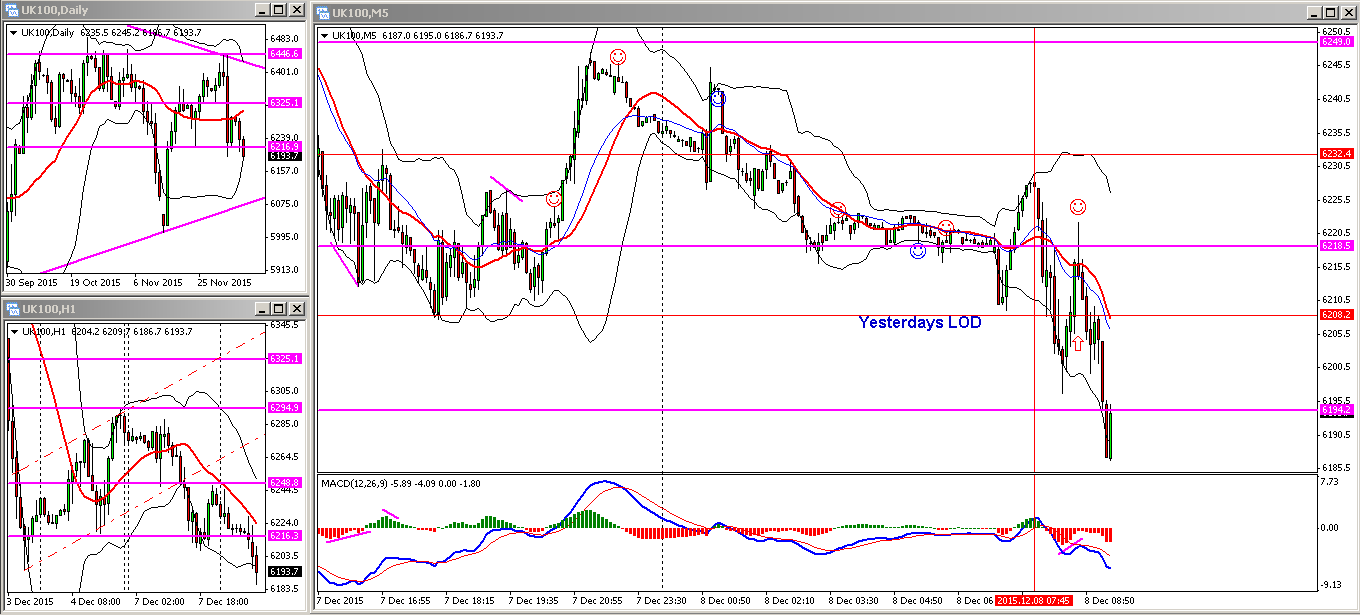Select the red up-arrow marker under Yesterdays LOD line
The image size is (1360, 615).
(1078, 343)
